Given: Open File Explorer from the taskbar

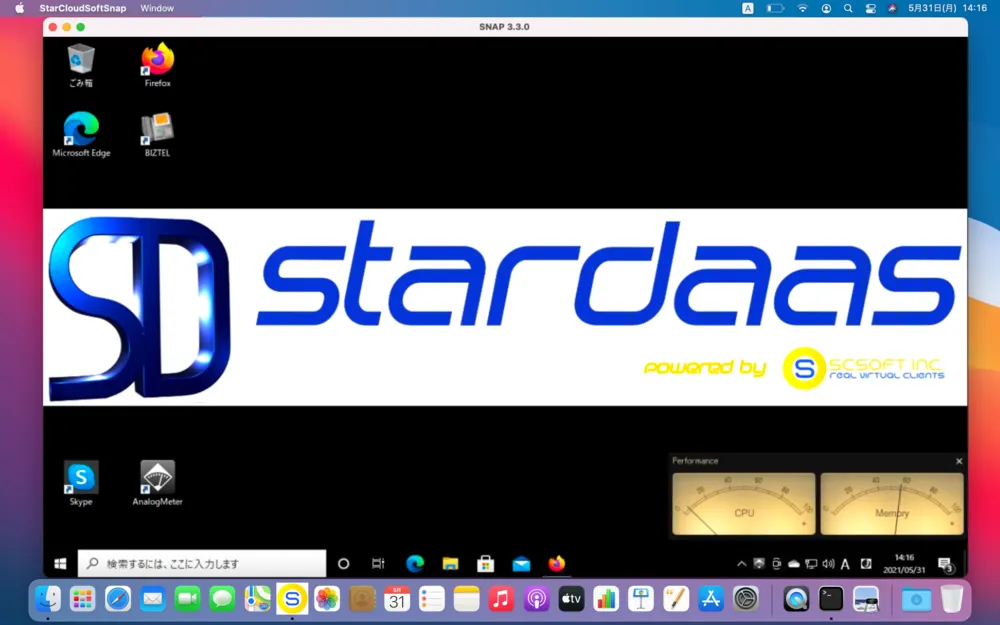Looking at the screenshot, I should pos(450,563).
